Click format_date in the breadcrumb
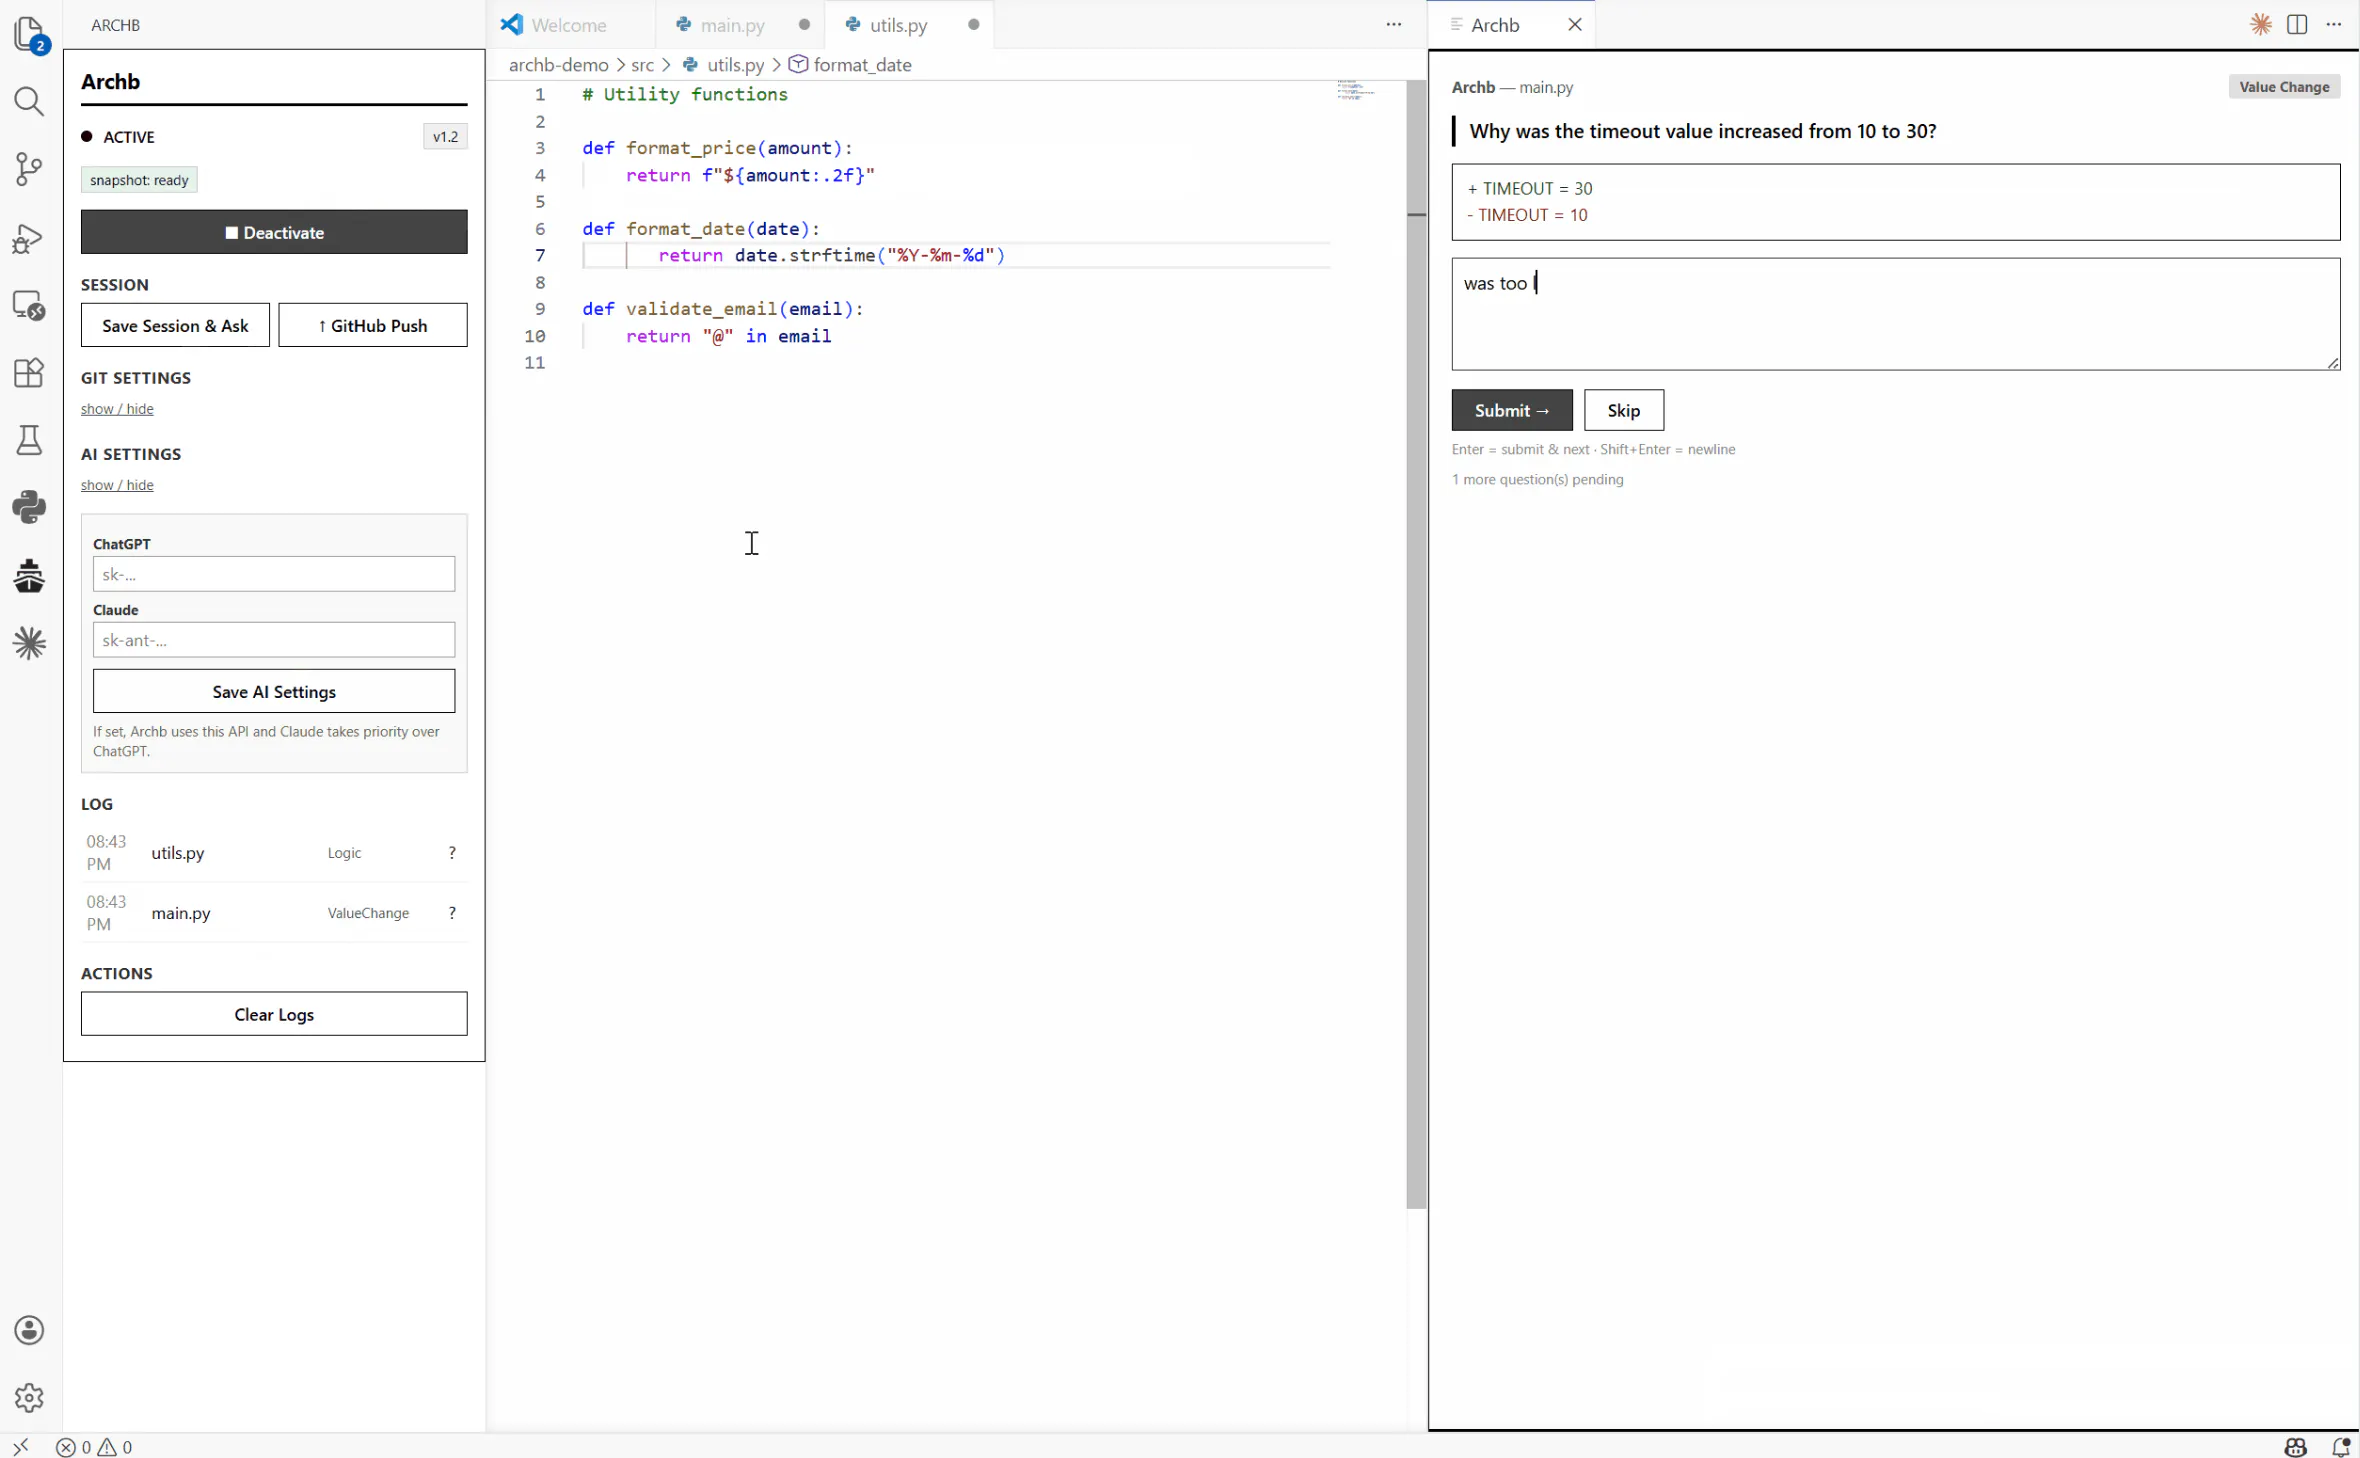 (851, 65)
